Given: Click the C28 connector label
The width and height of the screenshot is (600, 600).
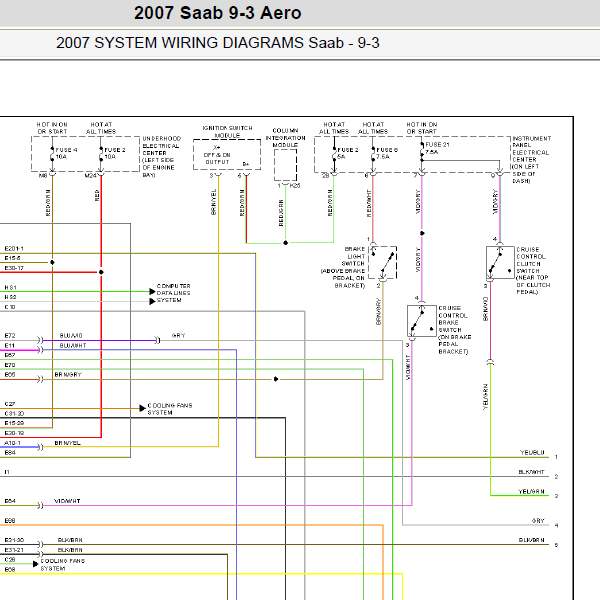Looking at the screenshot, I should pos(10,559).
